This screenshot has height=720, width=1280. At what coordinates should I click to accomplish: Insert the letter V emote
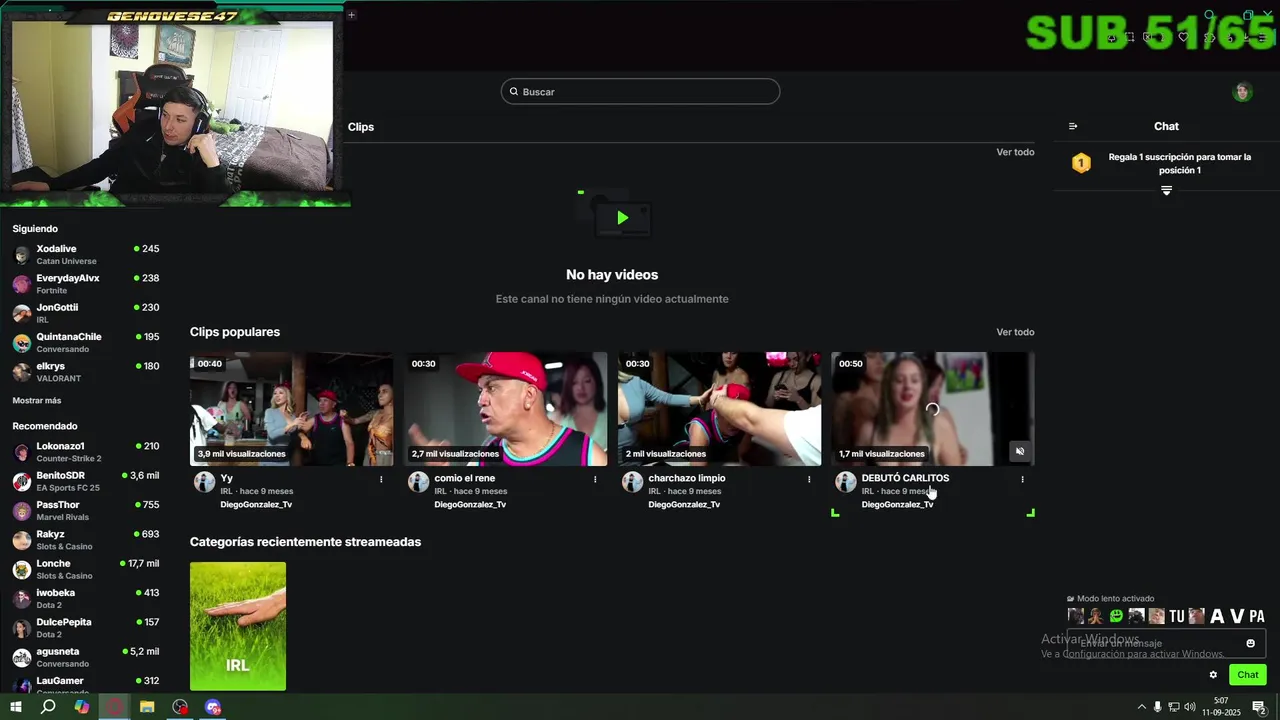[1237, 616]
